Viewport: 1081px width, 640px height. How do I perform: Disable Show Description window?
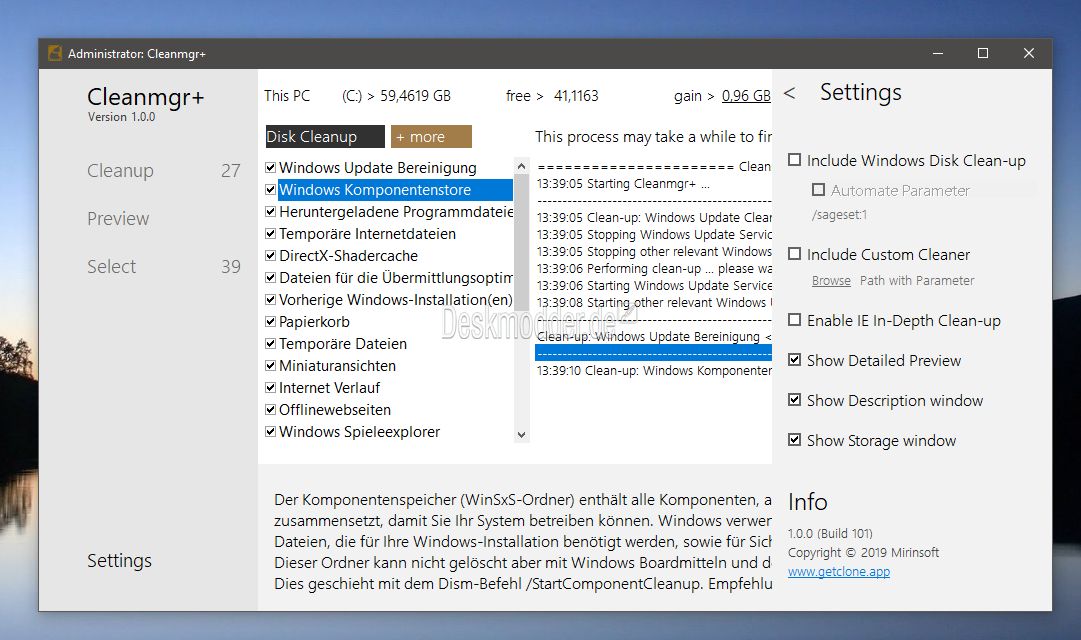tap(795, 400)
